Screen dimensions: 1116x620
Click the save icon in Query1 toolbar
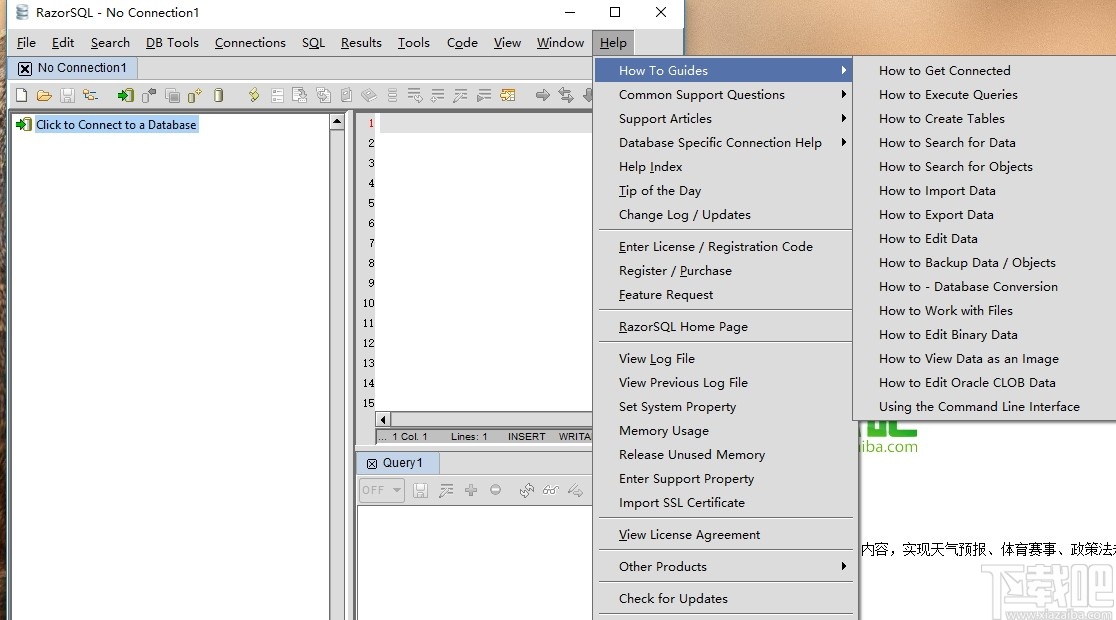point(421,490)
